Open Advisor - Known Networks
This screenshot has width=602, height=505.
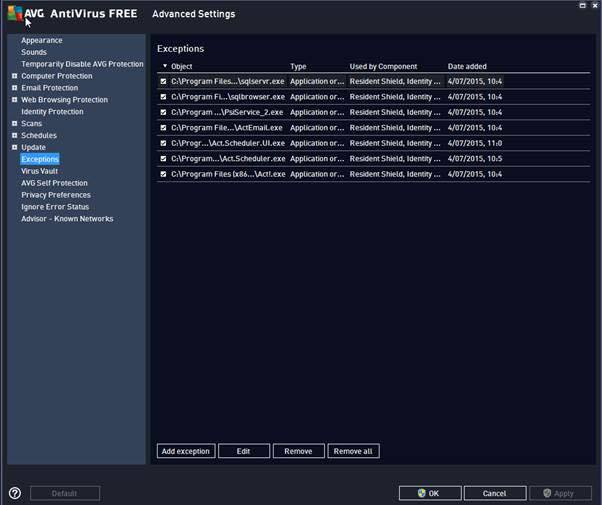point(67,219)
